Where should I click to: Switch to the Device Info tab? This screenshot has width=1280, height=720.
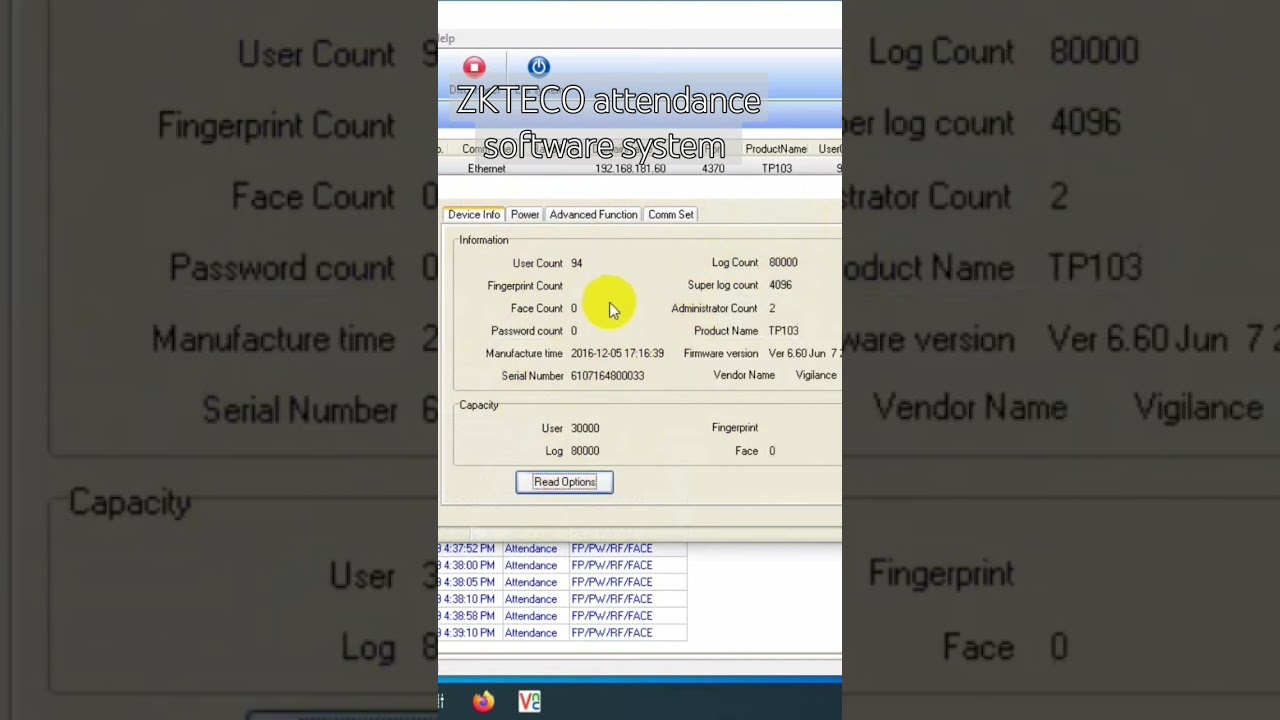[x=474, y=214]
